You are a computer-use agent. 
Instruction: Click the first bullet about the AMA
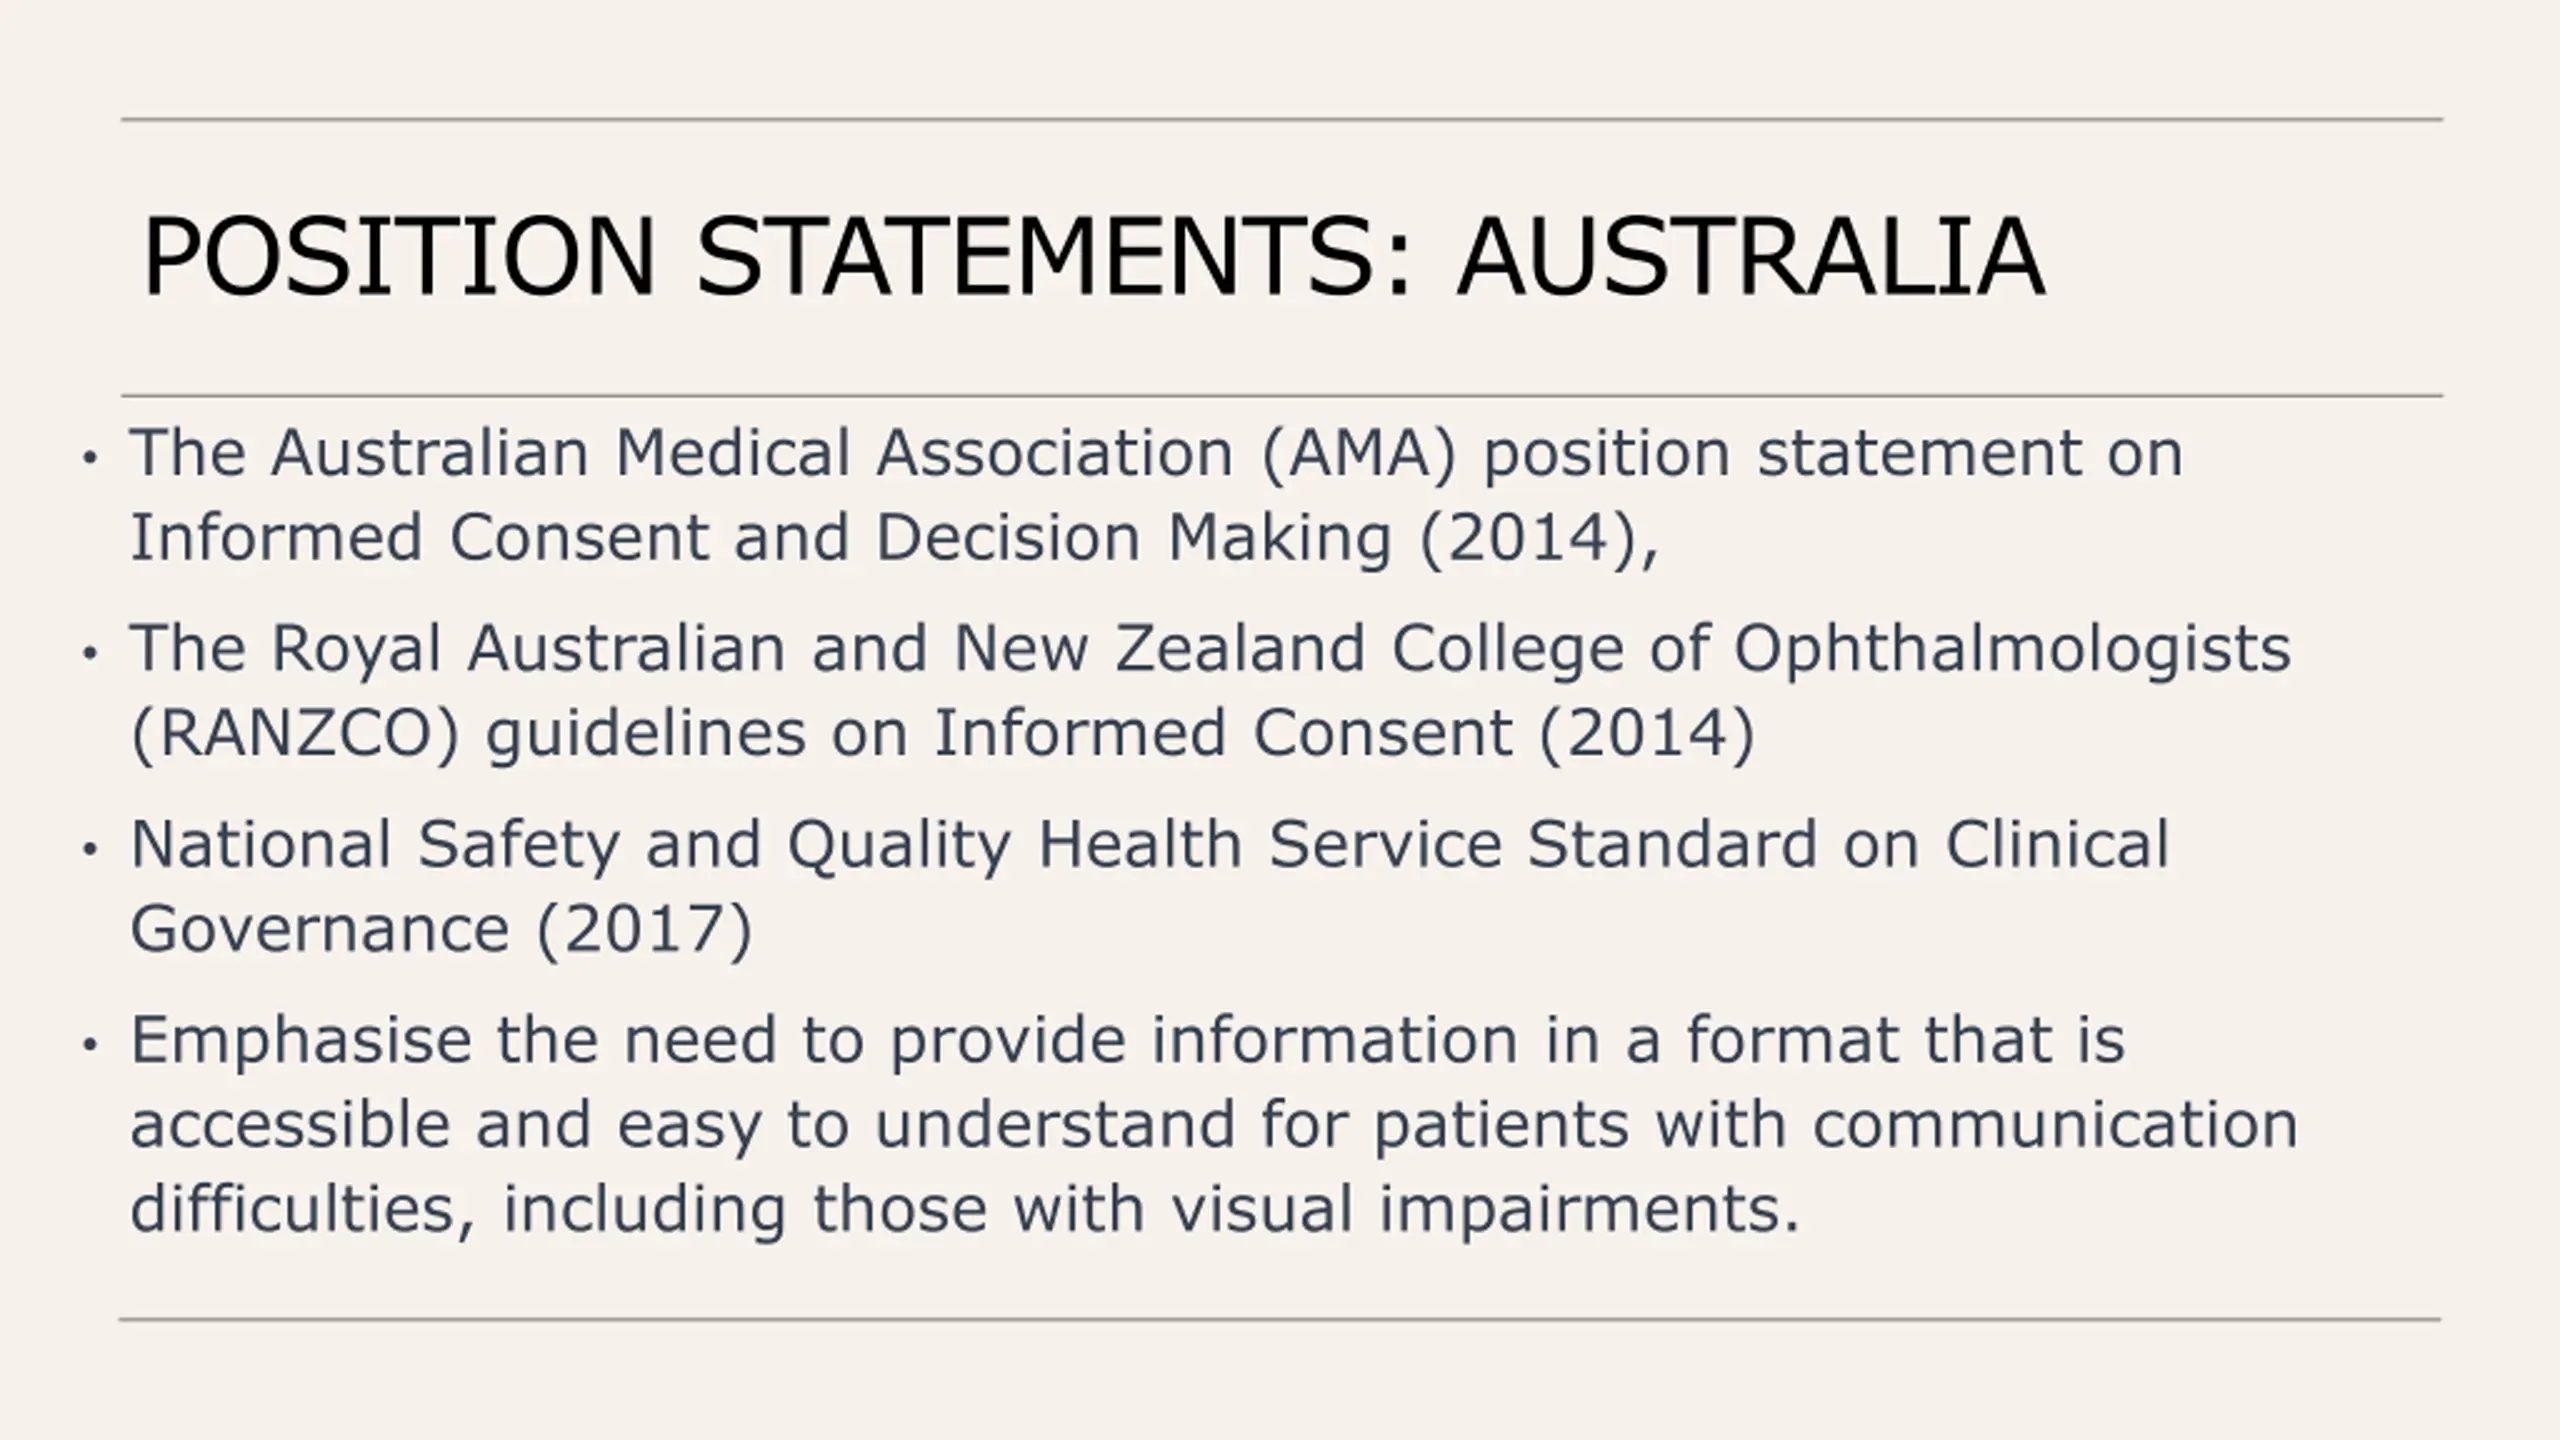[1156, 495]
